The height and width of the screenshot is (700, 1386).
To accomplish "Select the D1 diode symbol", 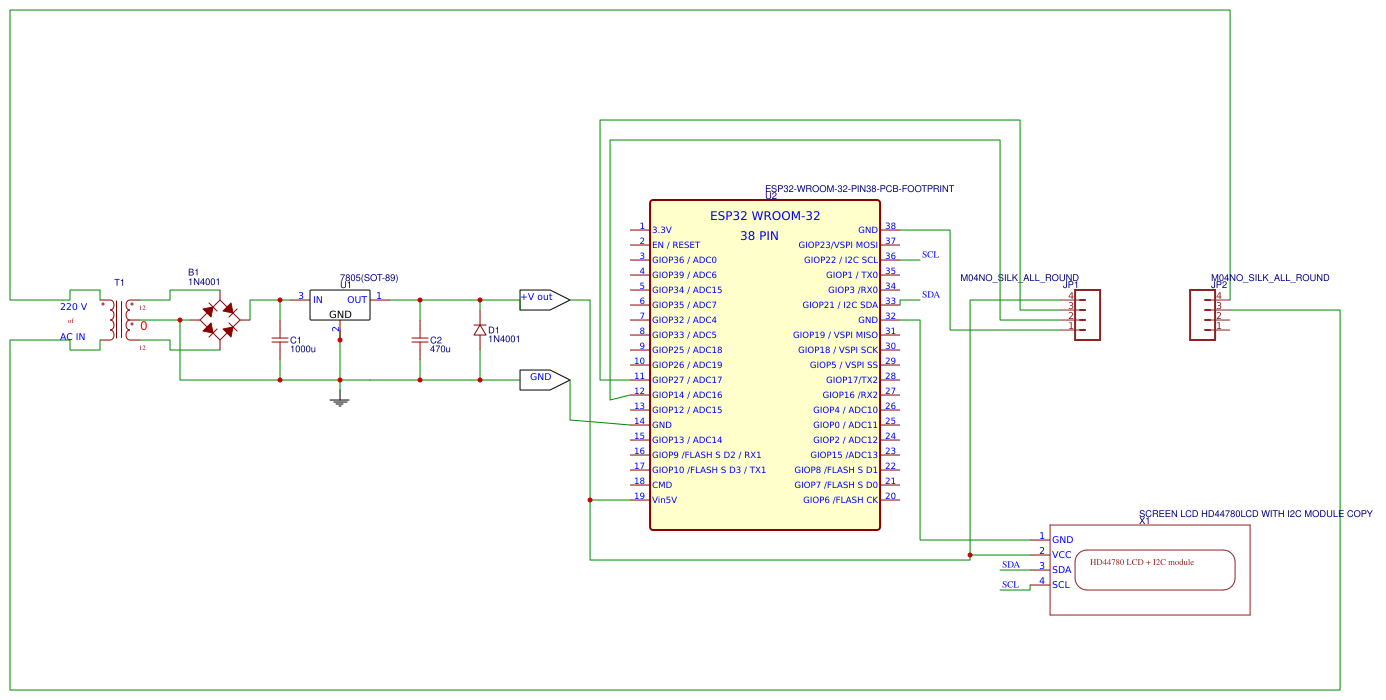I will pos(480,330).
